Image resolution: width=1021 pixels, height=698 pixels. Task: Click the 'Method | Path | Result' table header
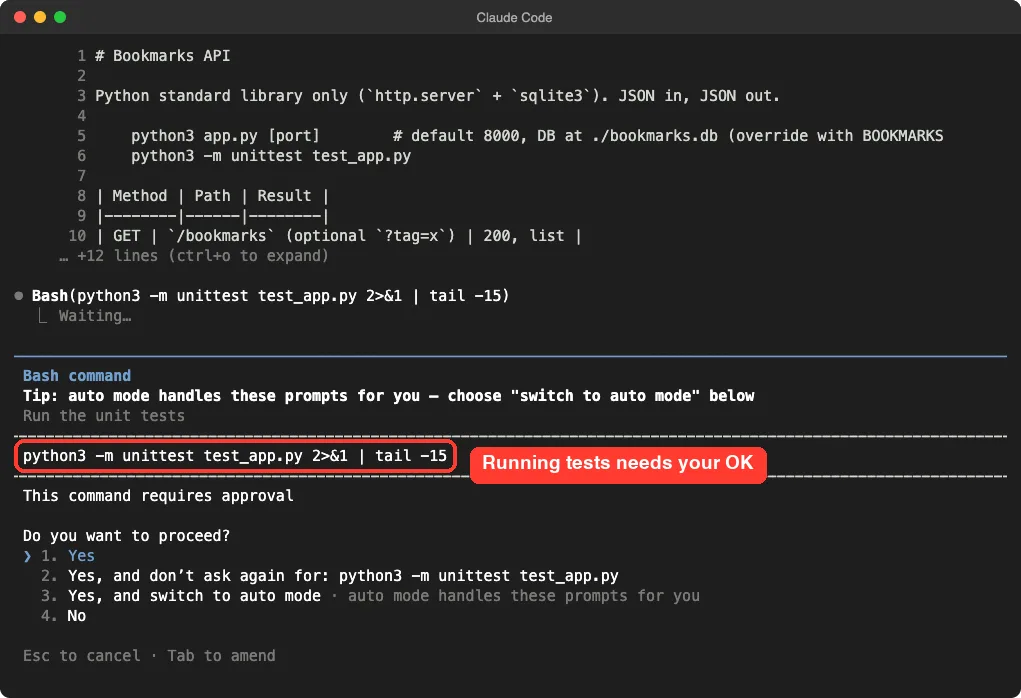(x=212, y=195)
